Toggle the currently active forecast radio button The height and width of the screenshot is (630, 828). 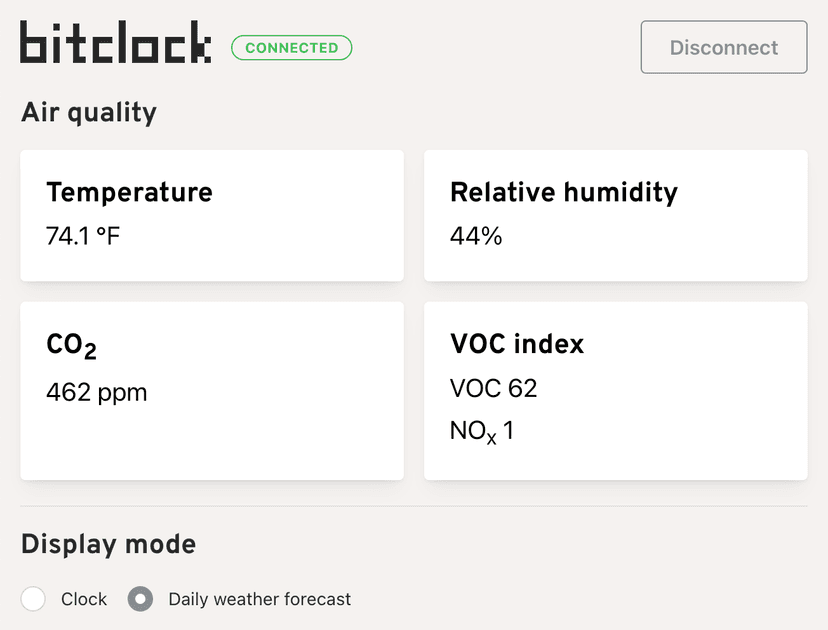(x=139, y=599)
